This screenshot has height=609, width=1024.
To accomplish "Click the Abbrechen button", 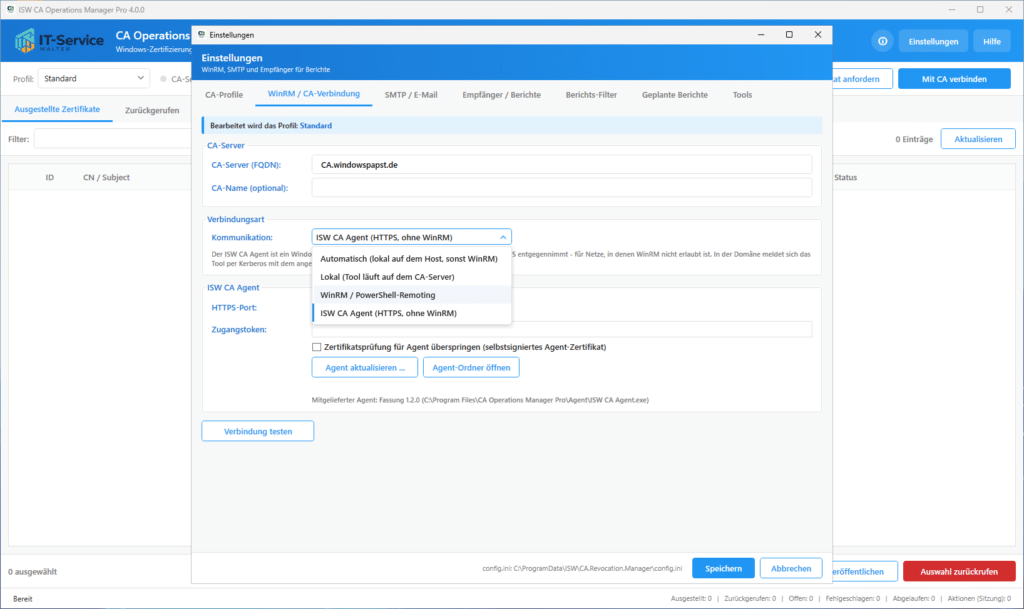I will tap(791, 569).
